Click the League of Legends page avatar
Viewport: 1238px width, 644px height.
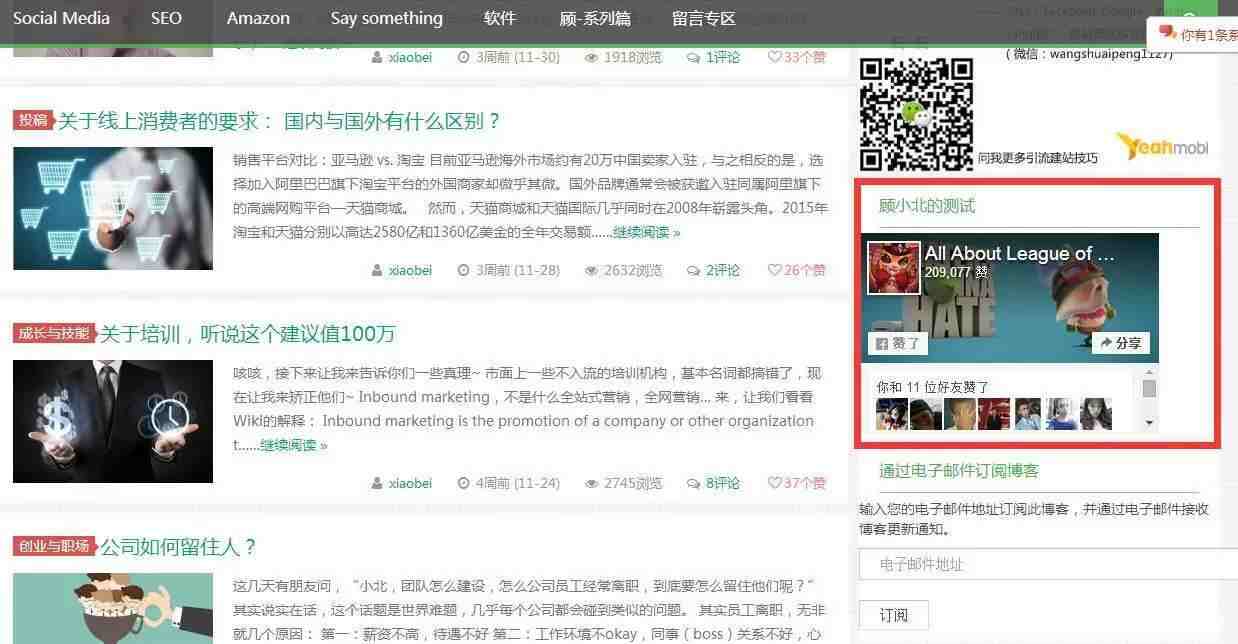pos(893,267)
